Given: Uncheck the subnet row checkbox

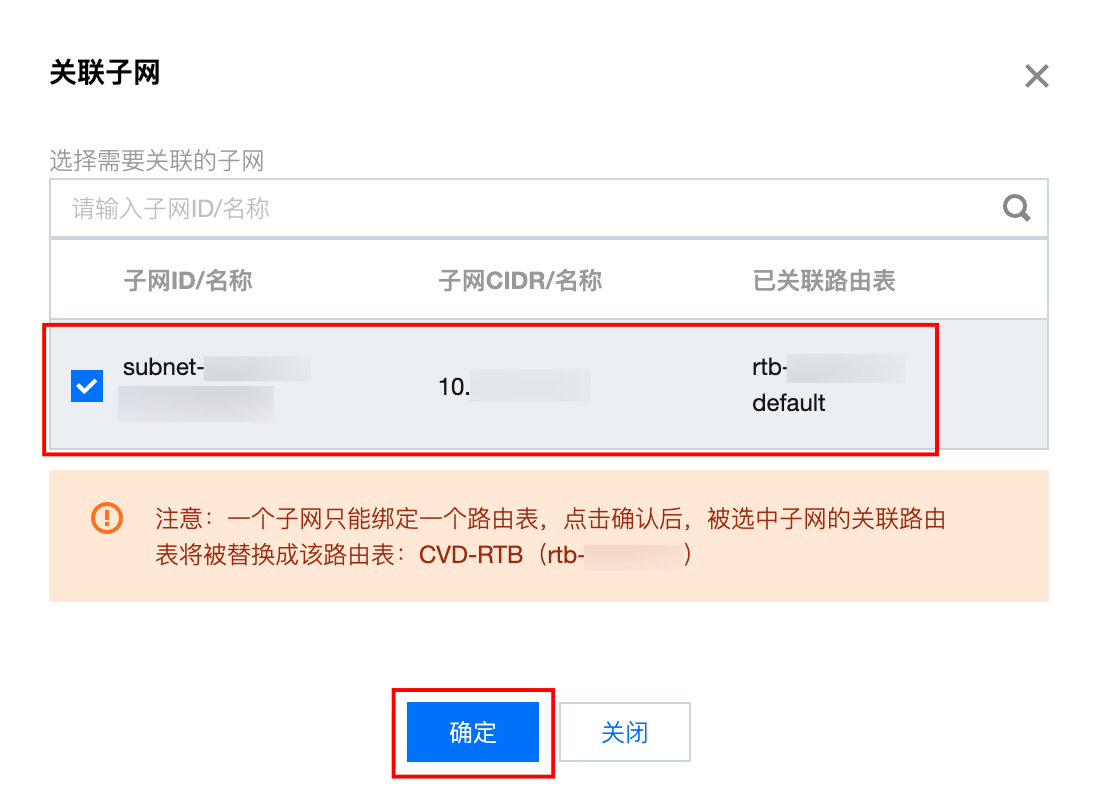Looking at the screenshot, I should (87, 386).
